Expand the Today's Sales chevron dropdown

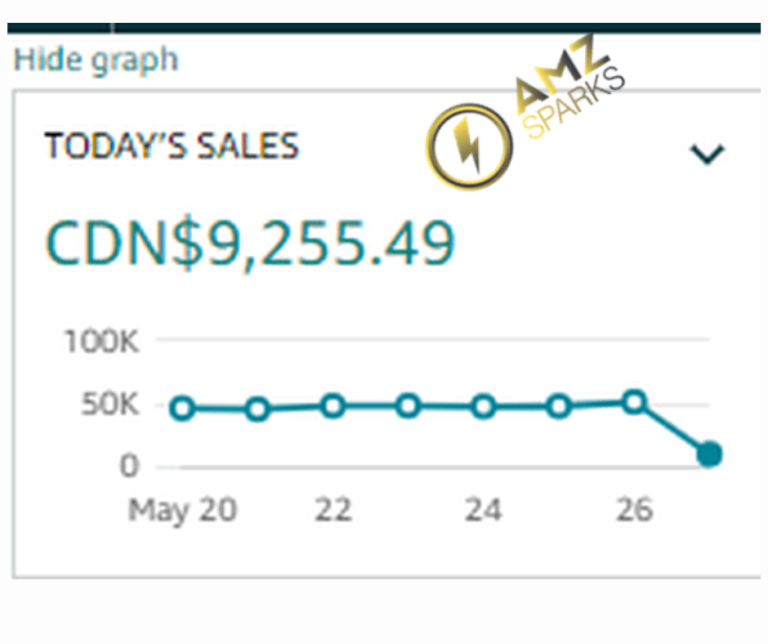pyautogui.click(x=707, y=154)
